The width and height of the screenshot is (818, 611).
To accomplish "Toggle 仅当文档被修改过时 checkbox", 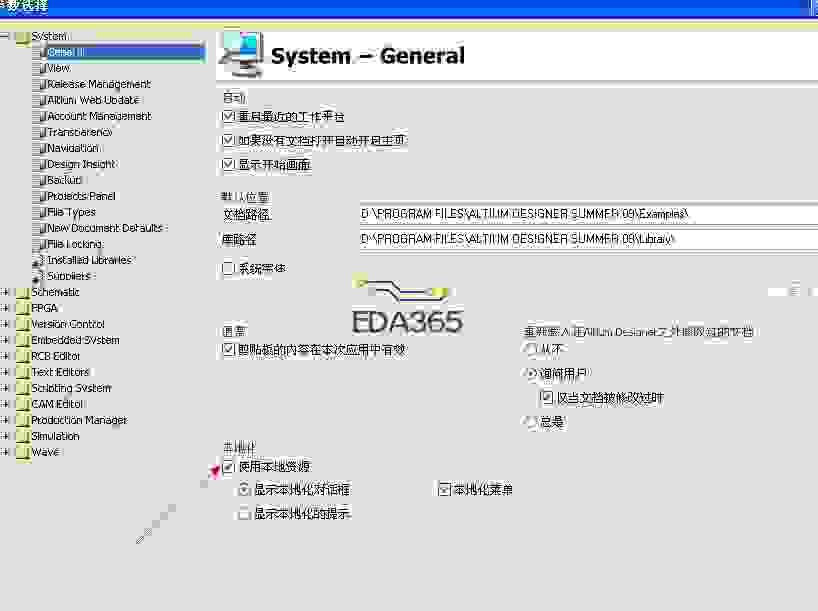I will 546,398.
